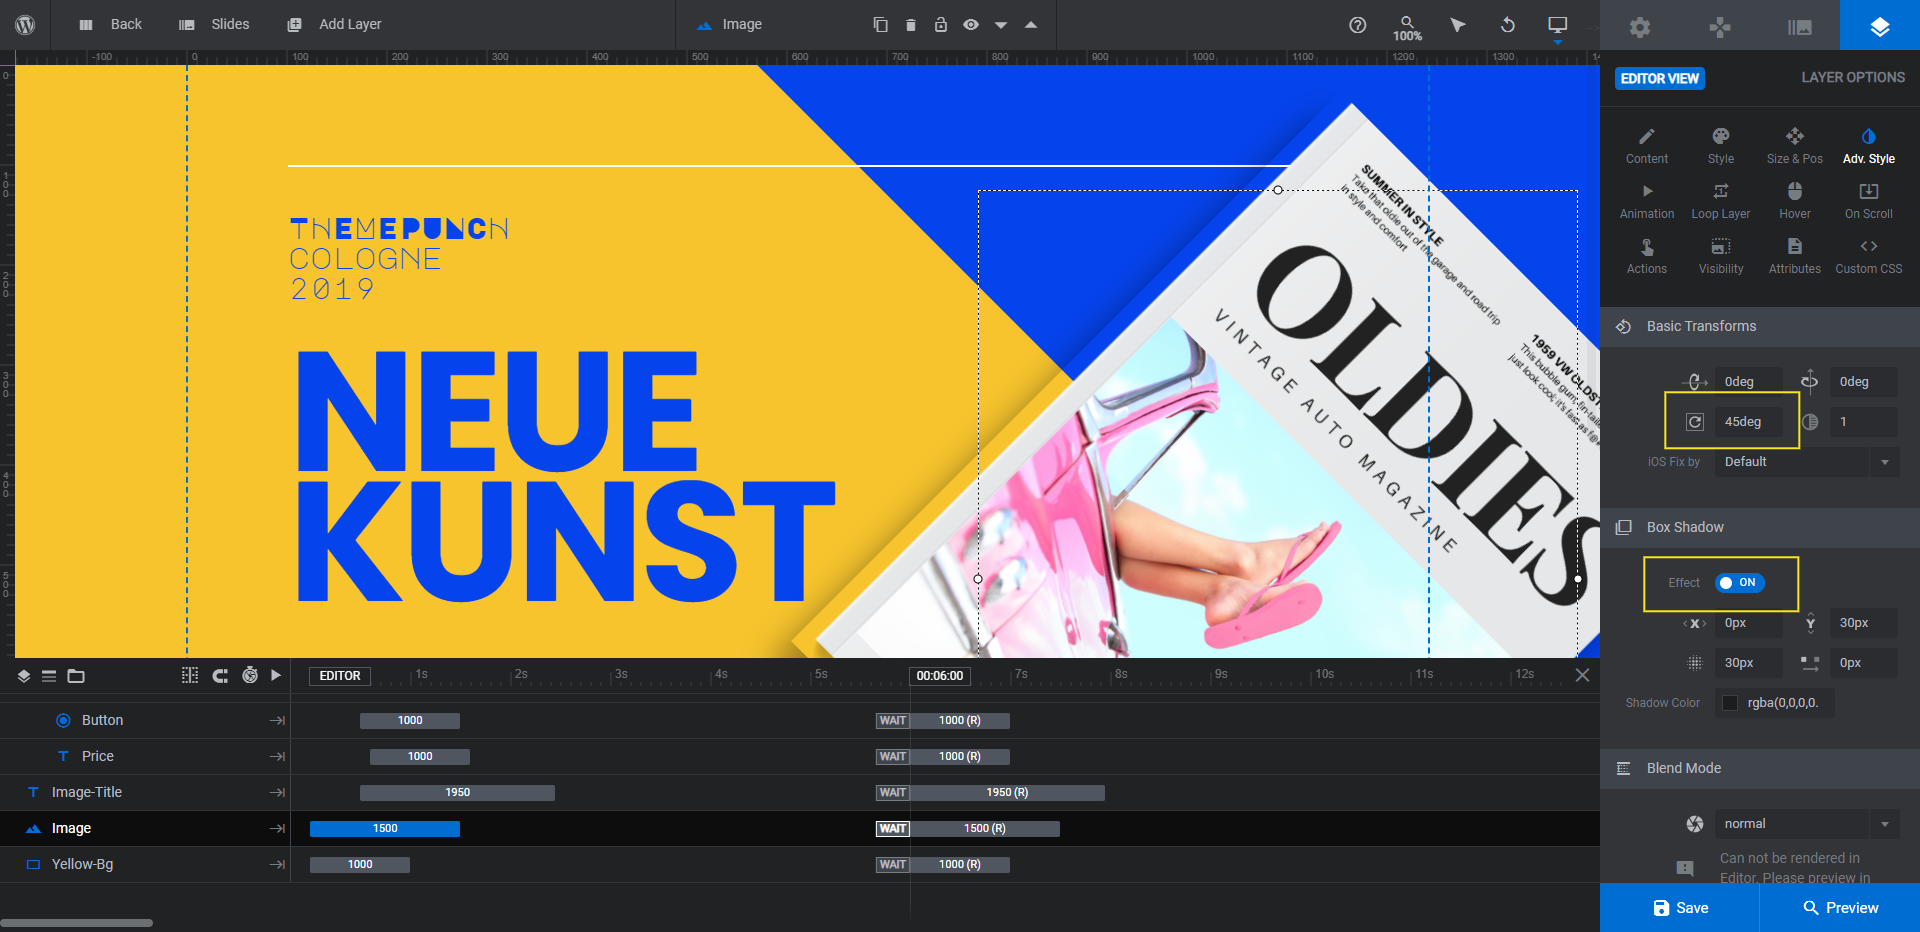Image resolution: width=1920 pixels, height=932 pixels.
Task: Select the Price layer row
Action: click(x=145, y=756)
